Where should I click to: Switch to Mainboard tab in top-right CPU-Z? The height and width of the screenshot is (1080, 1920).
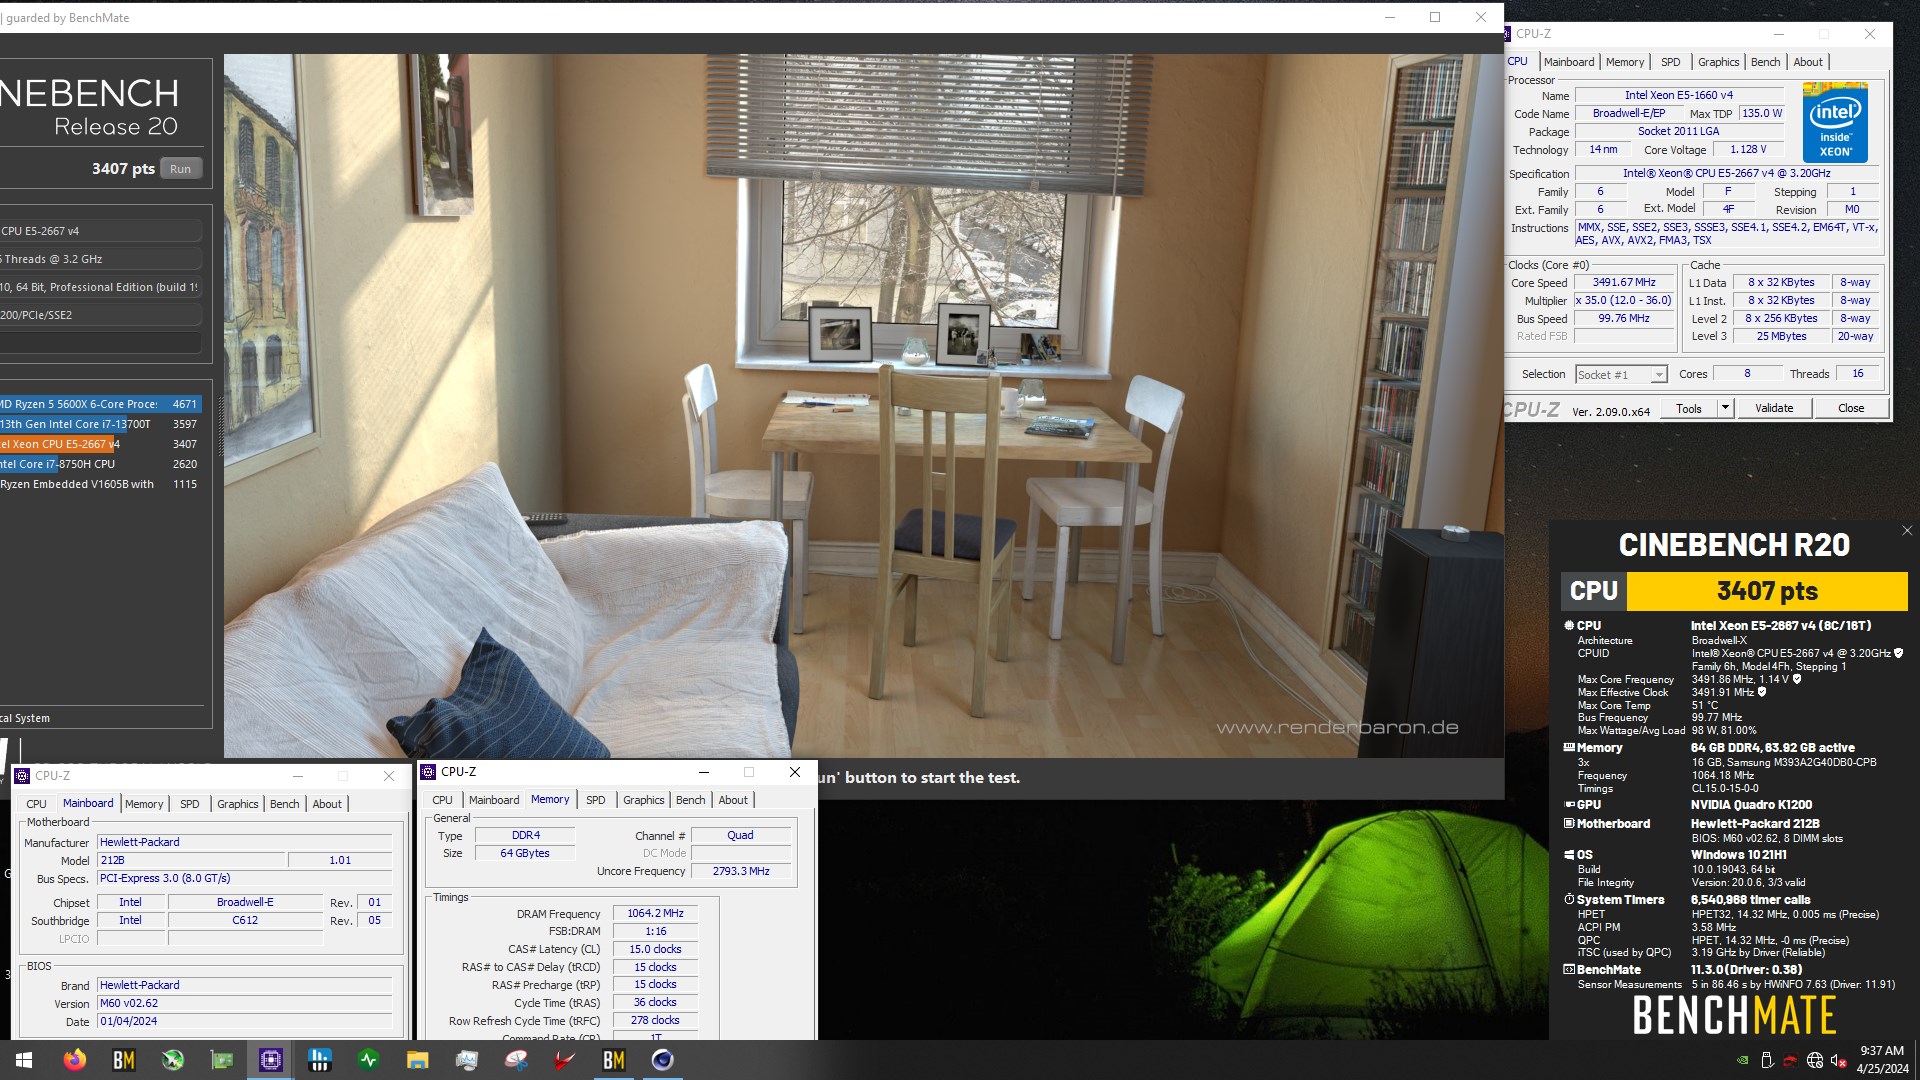pyautogui.click(x=1569, y=62)
